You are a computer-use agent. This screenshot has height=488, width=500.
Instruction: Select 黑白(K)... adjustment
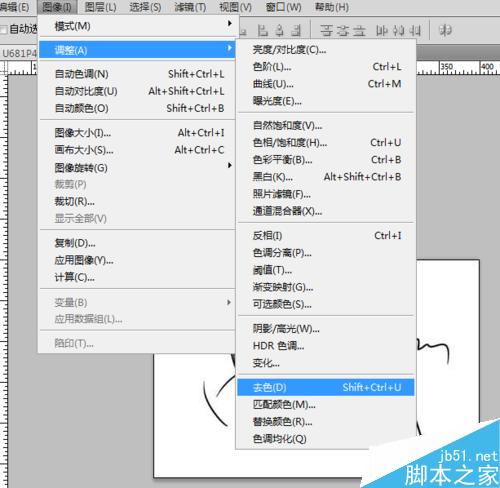[x=326, y=177]
